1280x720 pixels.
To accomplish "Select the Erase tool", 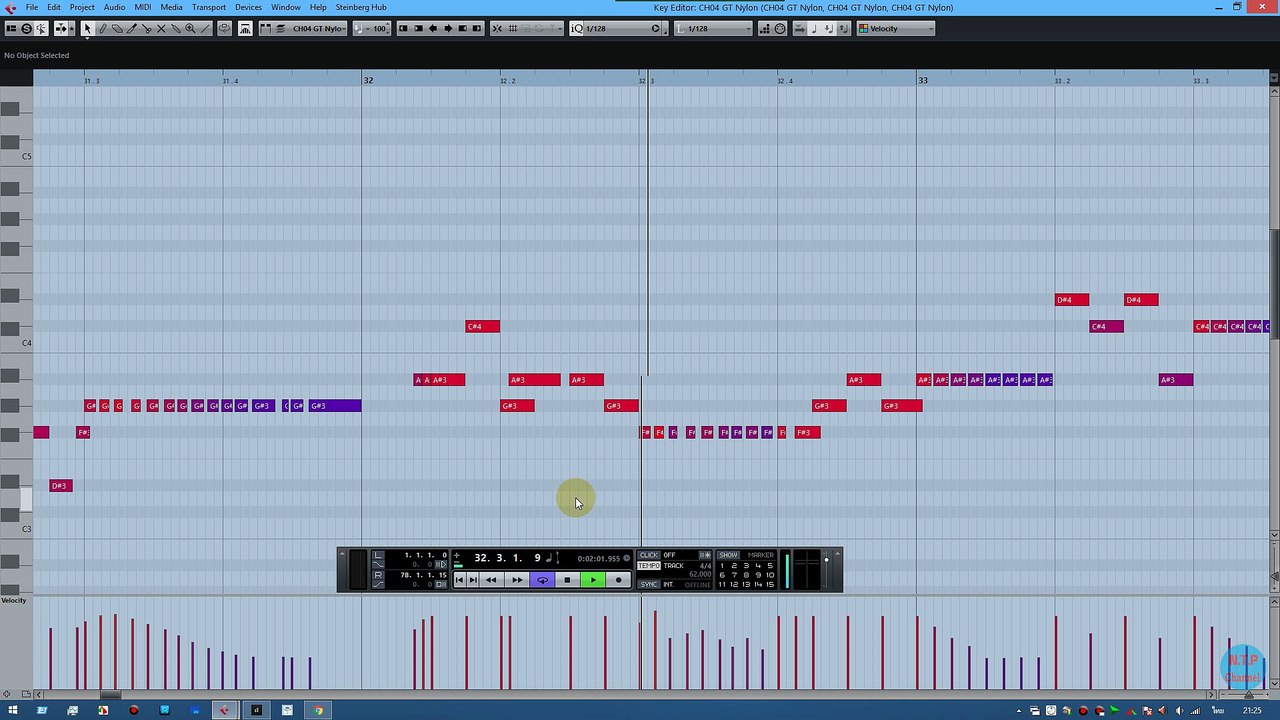I will 117,28.
